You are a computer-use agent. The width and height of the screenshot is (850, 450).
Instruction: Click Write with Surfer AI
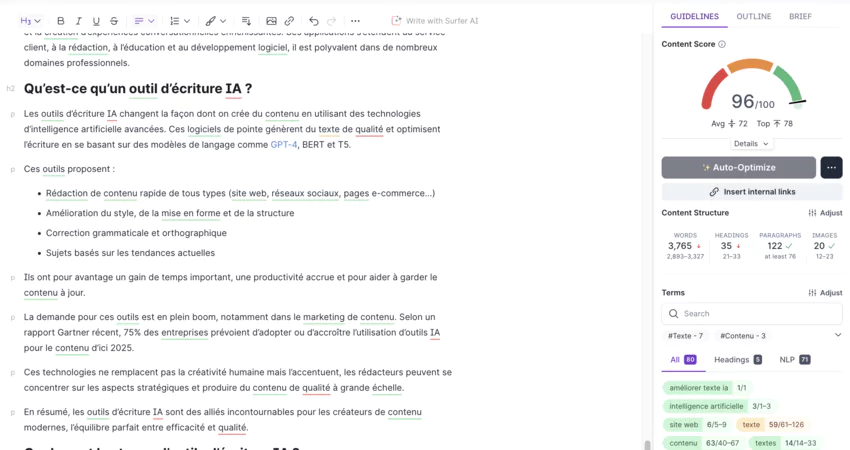coord(435,21)
